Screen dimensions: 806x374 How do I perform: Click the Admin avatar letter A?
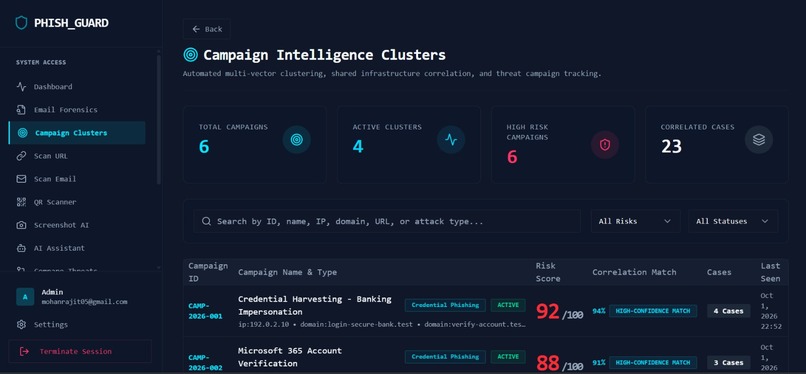[25, 296]
